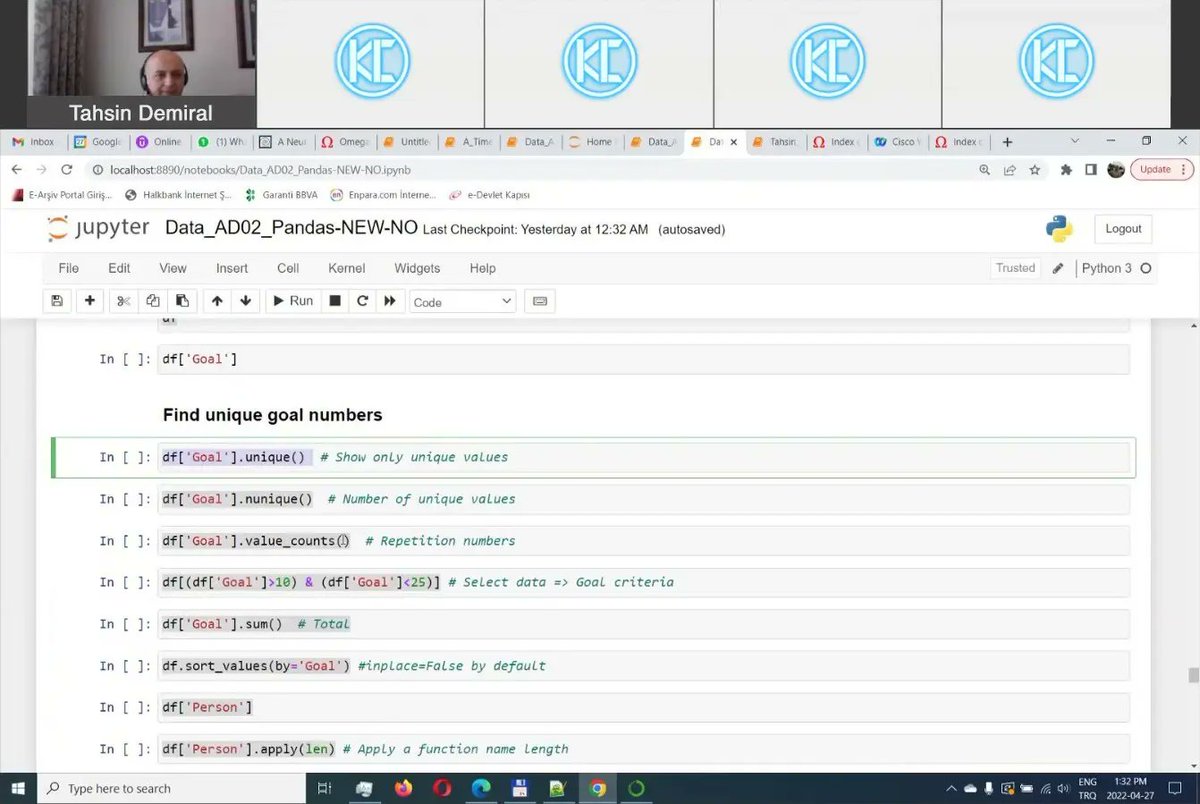Image resolution: width=1200 pixels, height=804 pixels.
Task: Insert cell below with the plus icon
Action: click(90, 301)
